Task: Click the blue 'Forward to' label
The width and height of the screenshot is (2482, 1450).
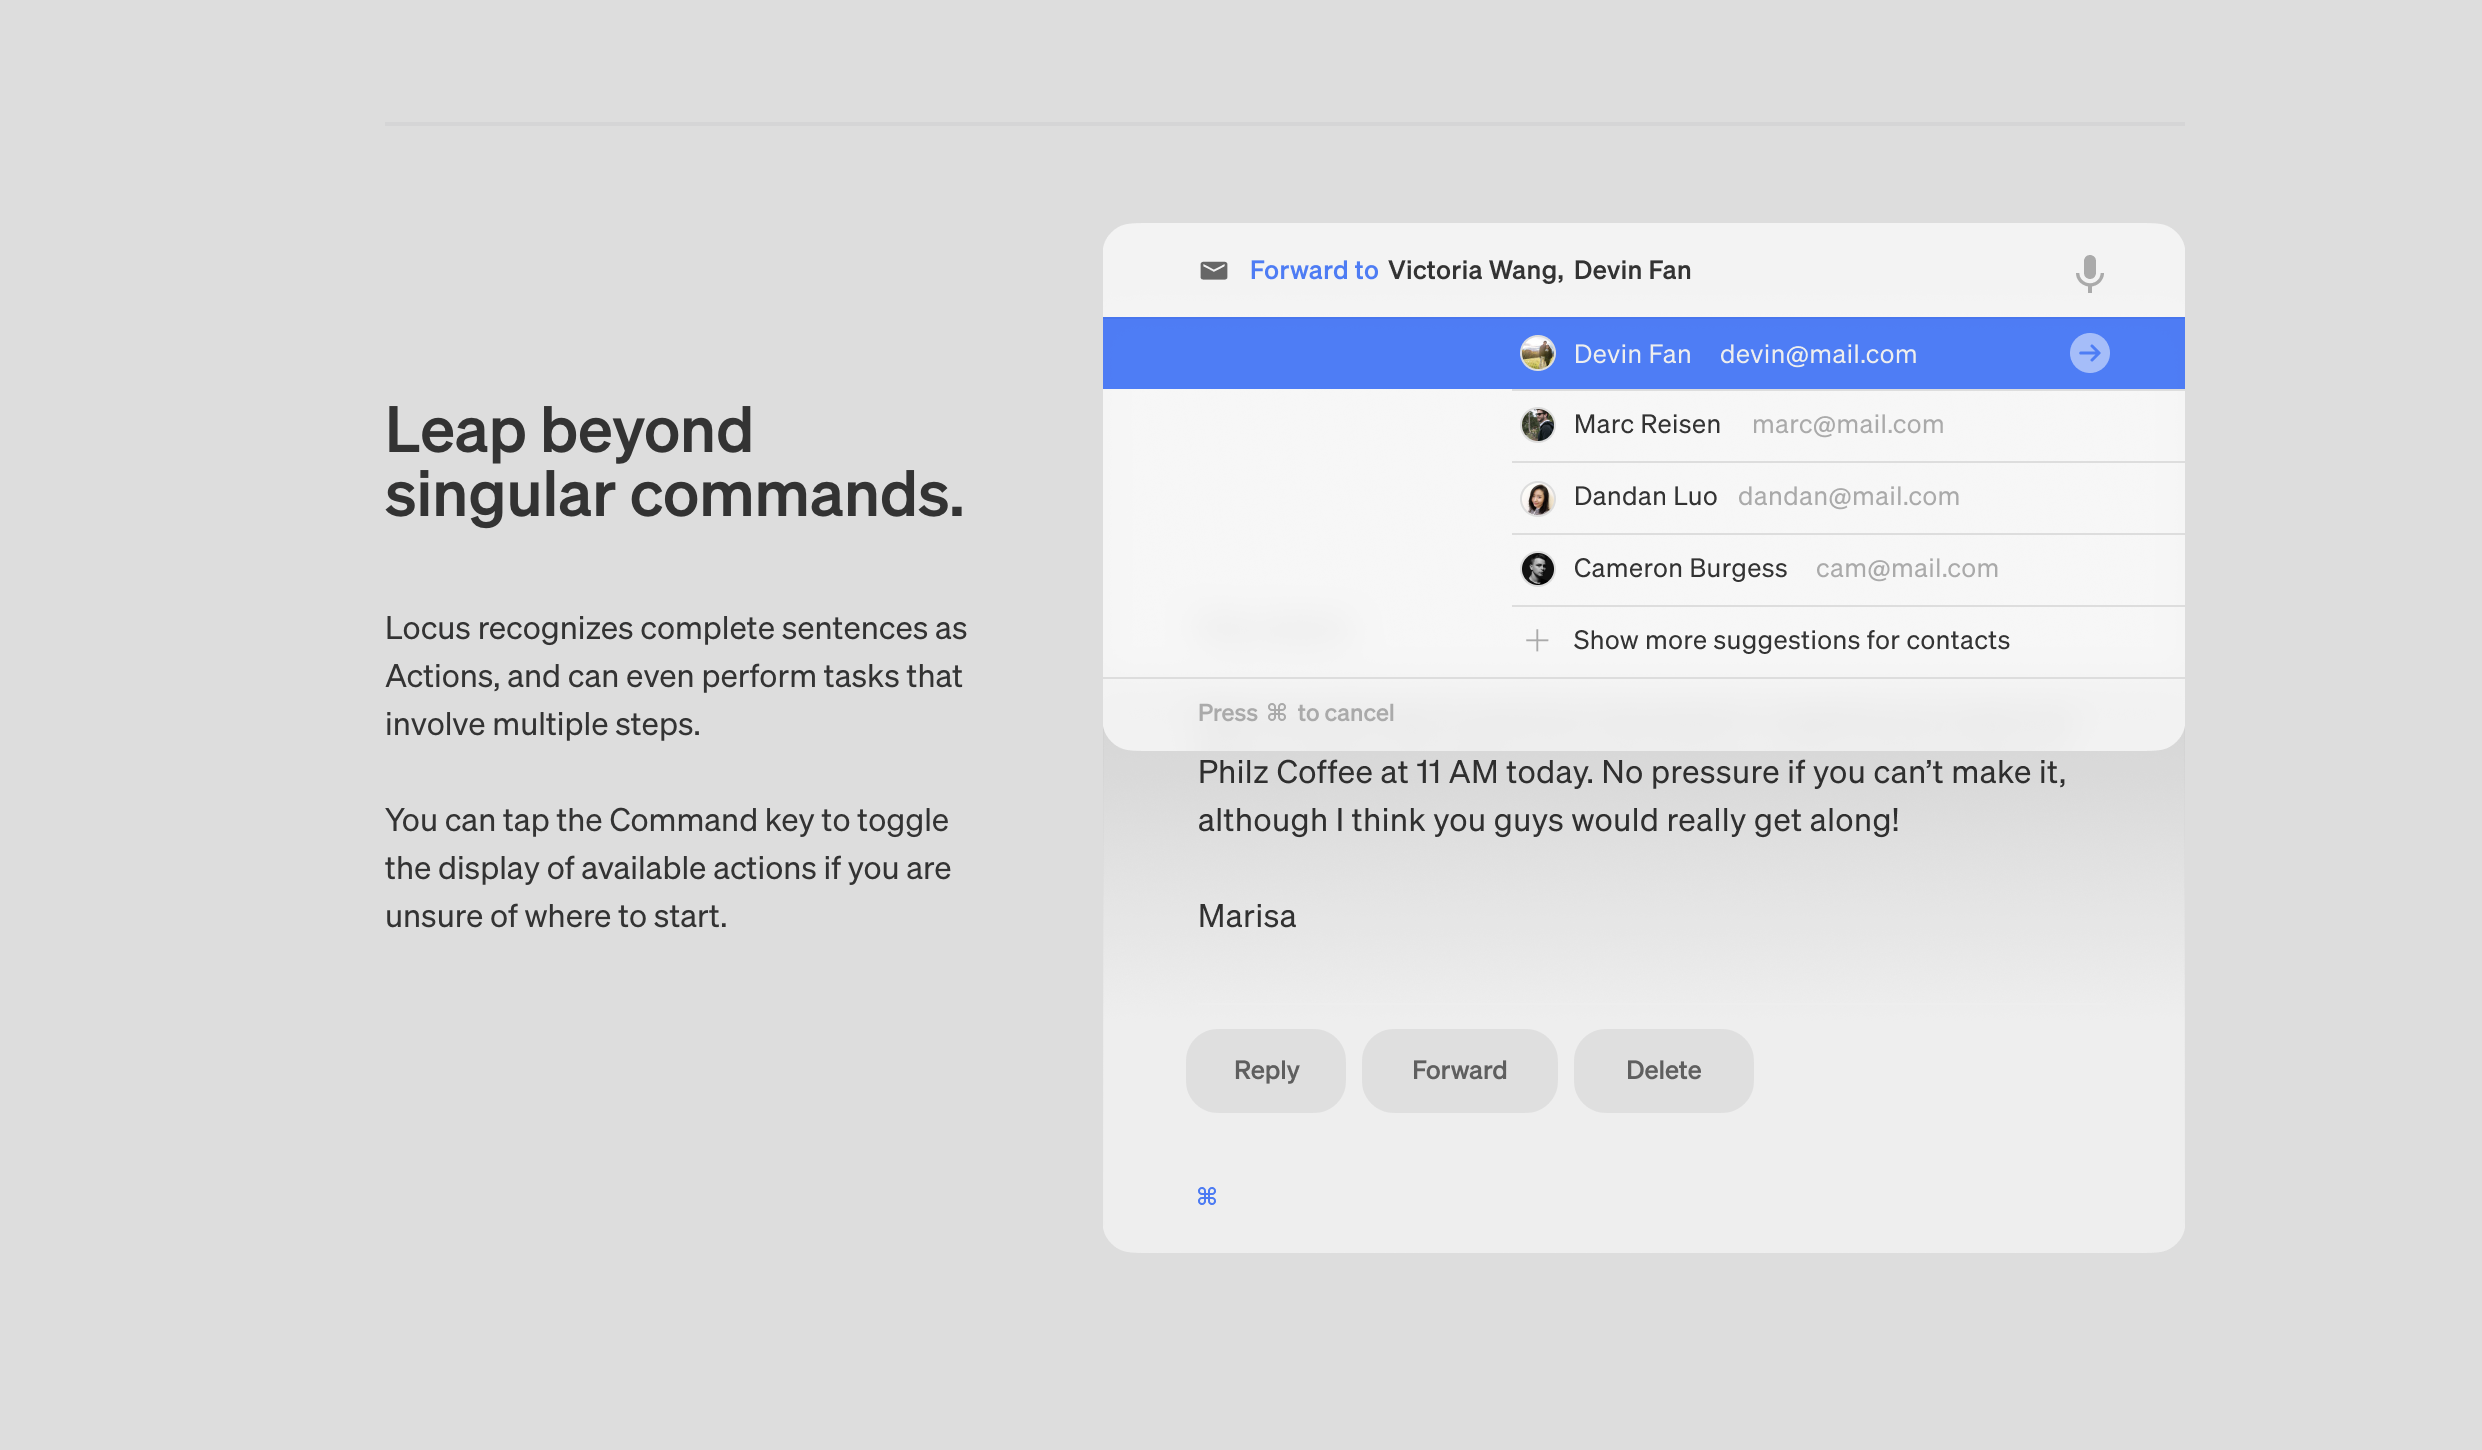Action: point(1314,270)
